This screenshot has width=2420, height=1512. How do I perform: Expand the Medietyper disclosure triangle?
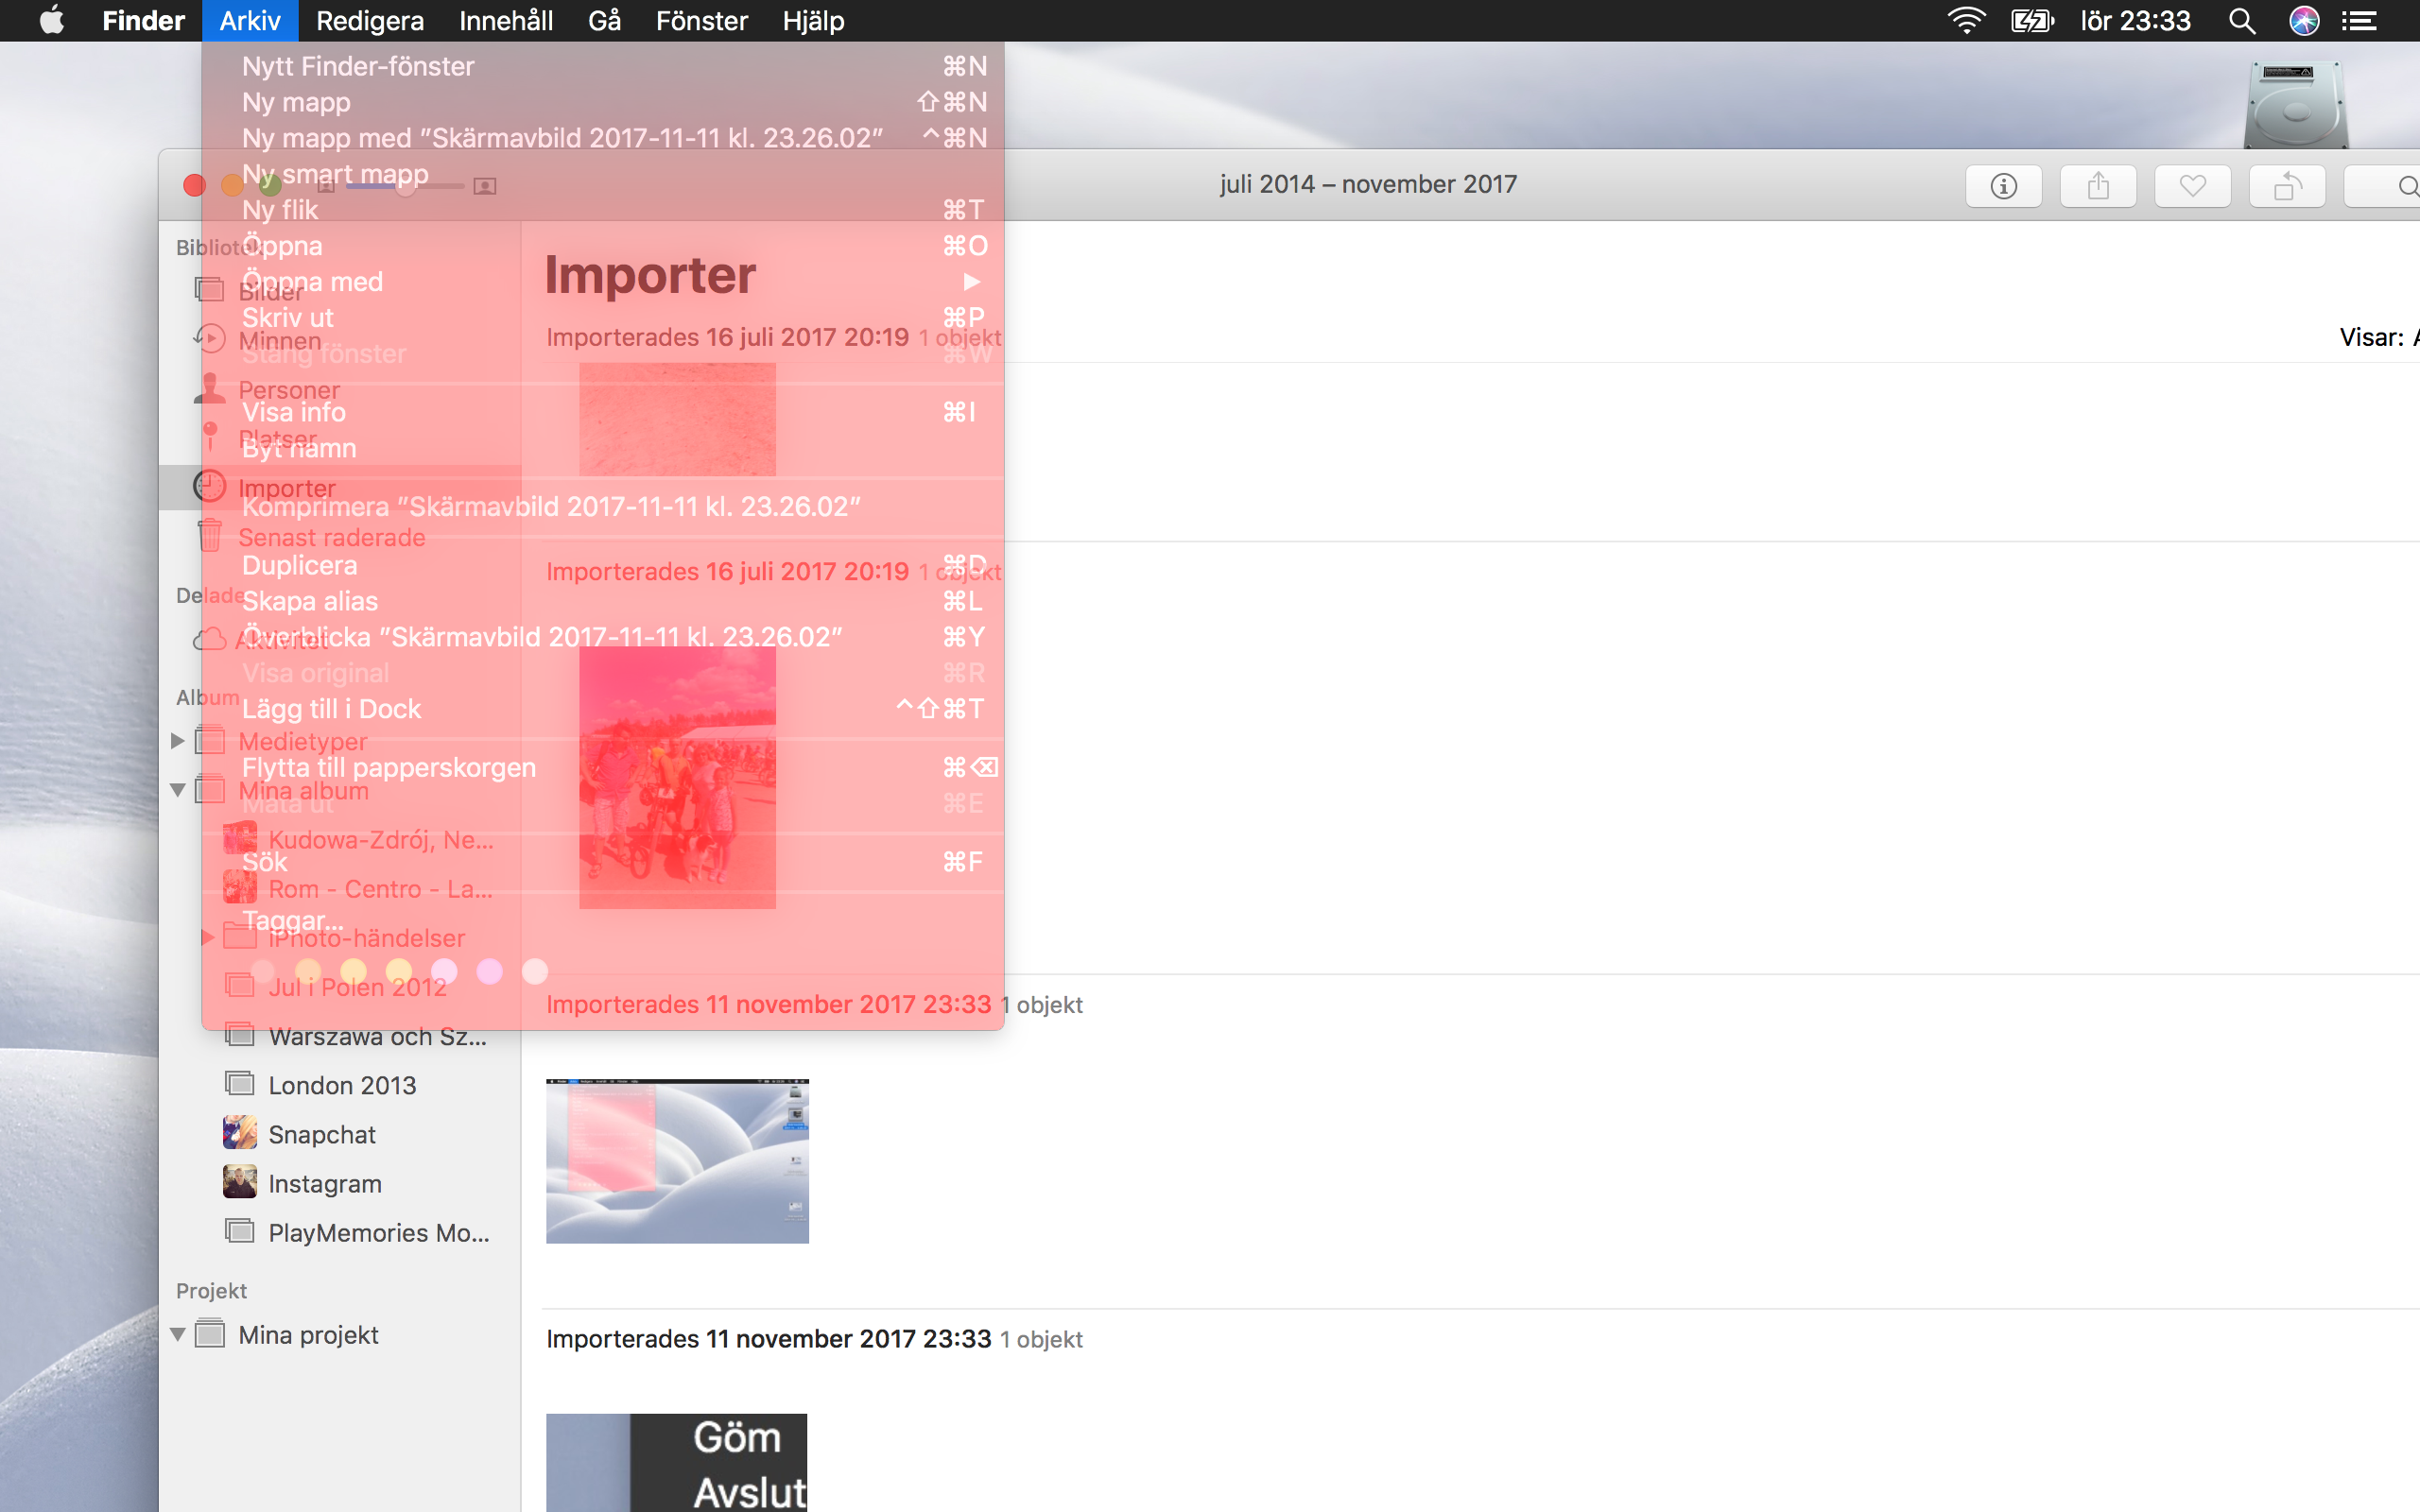(178, 741)
